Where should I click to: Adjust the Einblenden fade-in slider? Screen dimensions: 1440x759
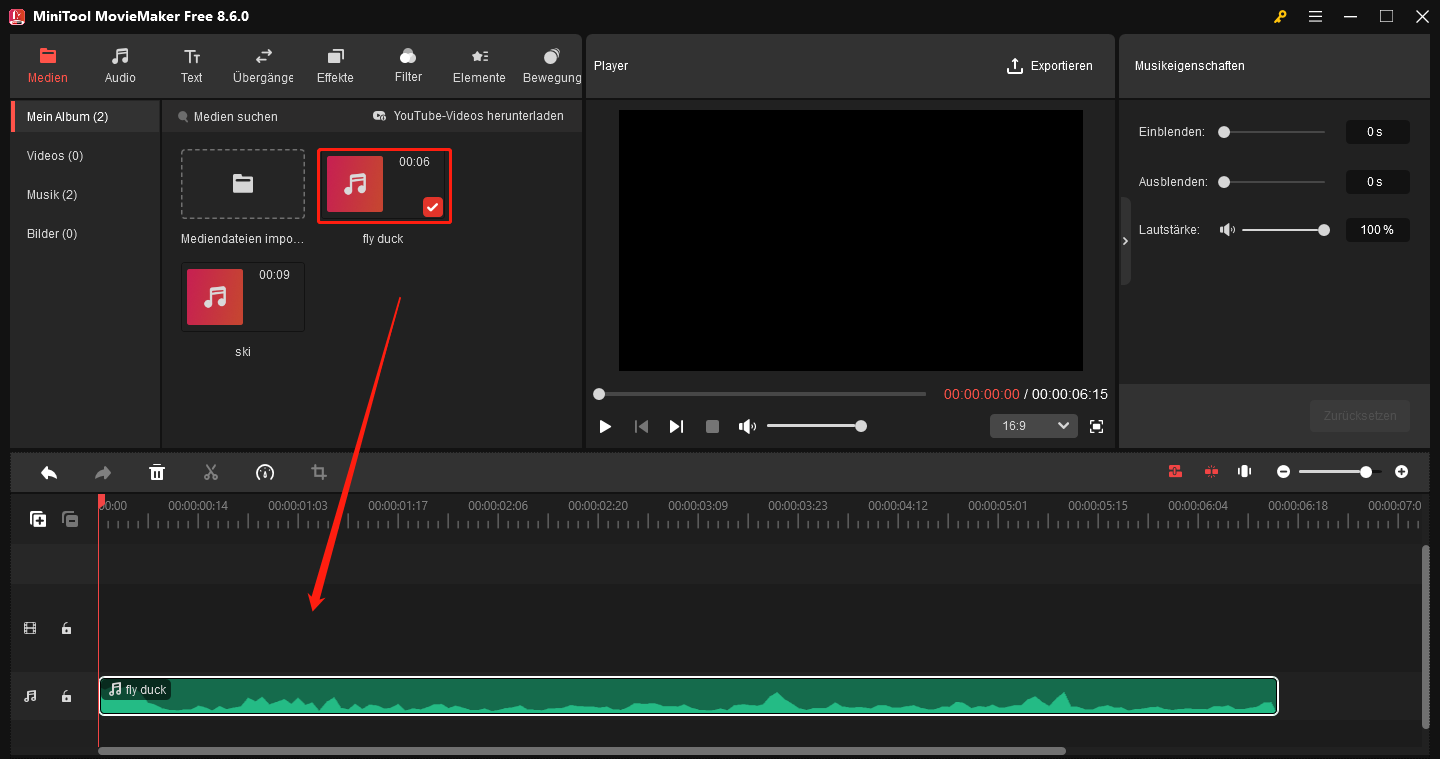1271,131
